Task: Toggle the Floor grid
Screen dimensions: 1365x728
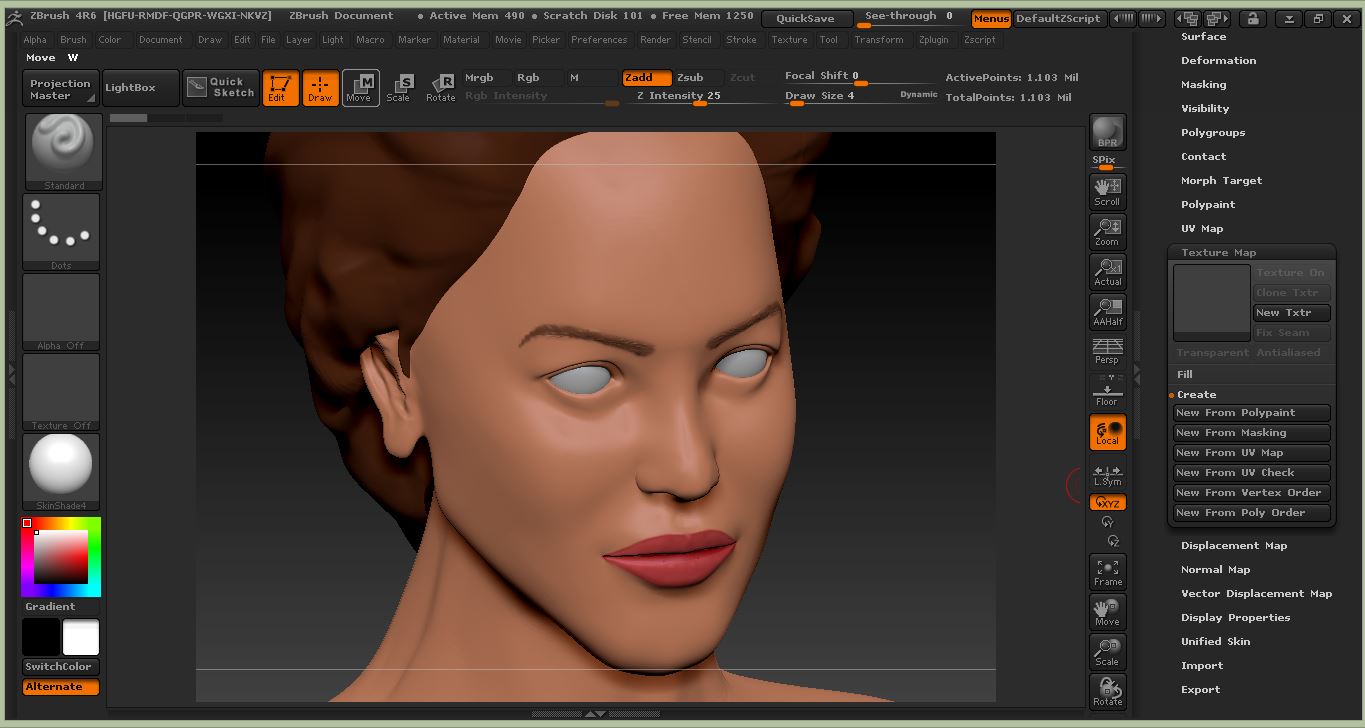Action: click(x=1107, y=391)
